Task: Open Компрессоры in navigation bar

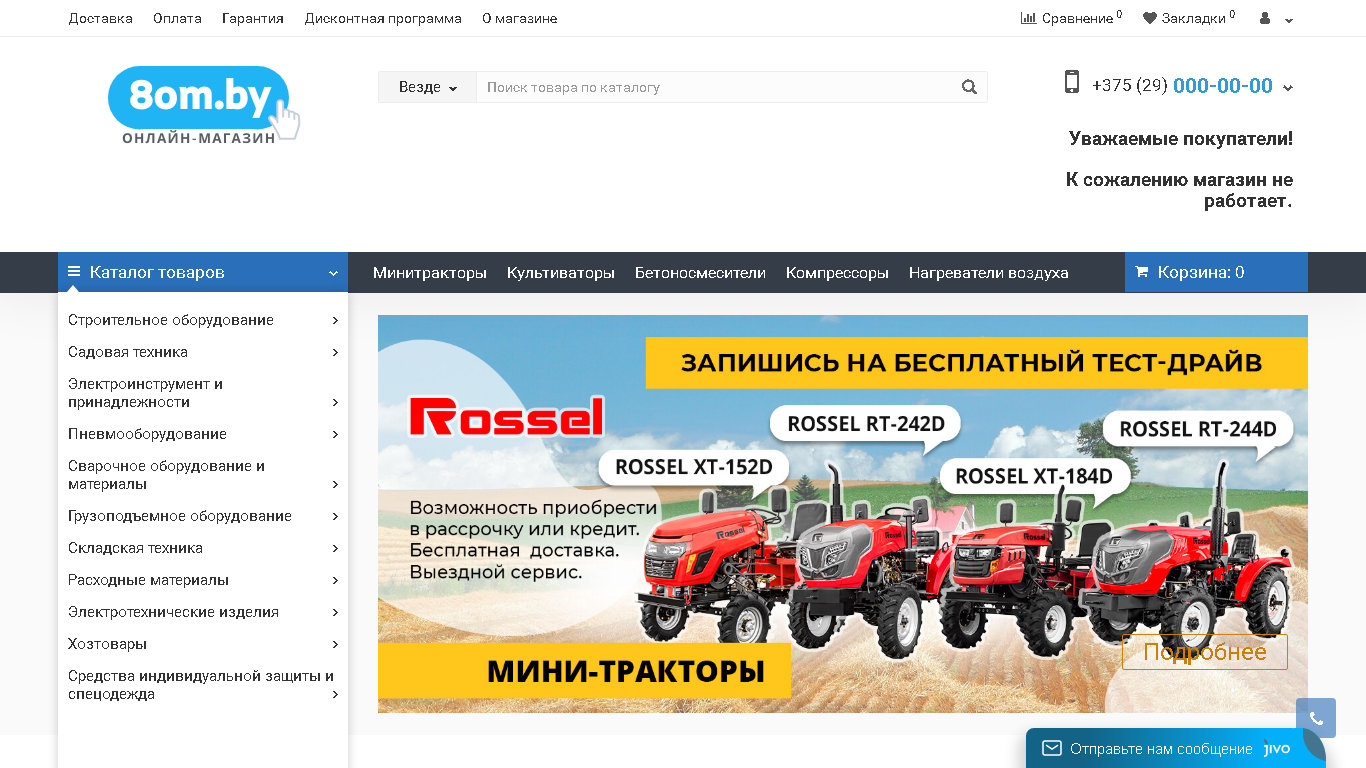Action: tap(837, 273)
